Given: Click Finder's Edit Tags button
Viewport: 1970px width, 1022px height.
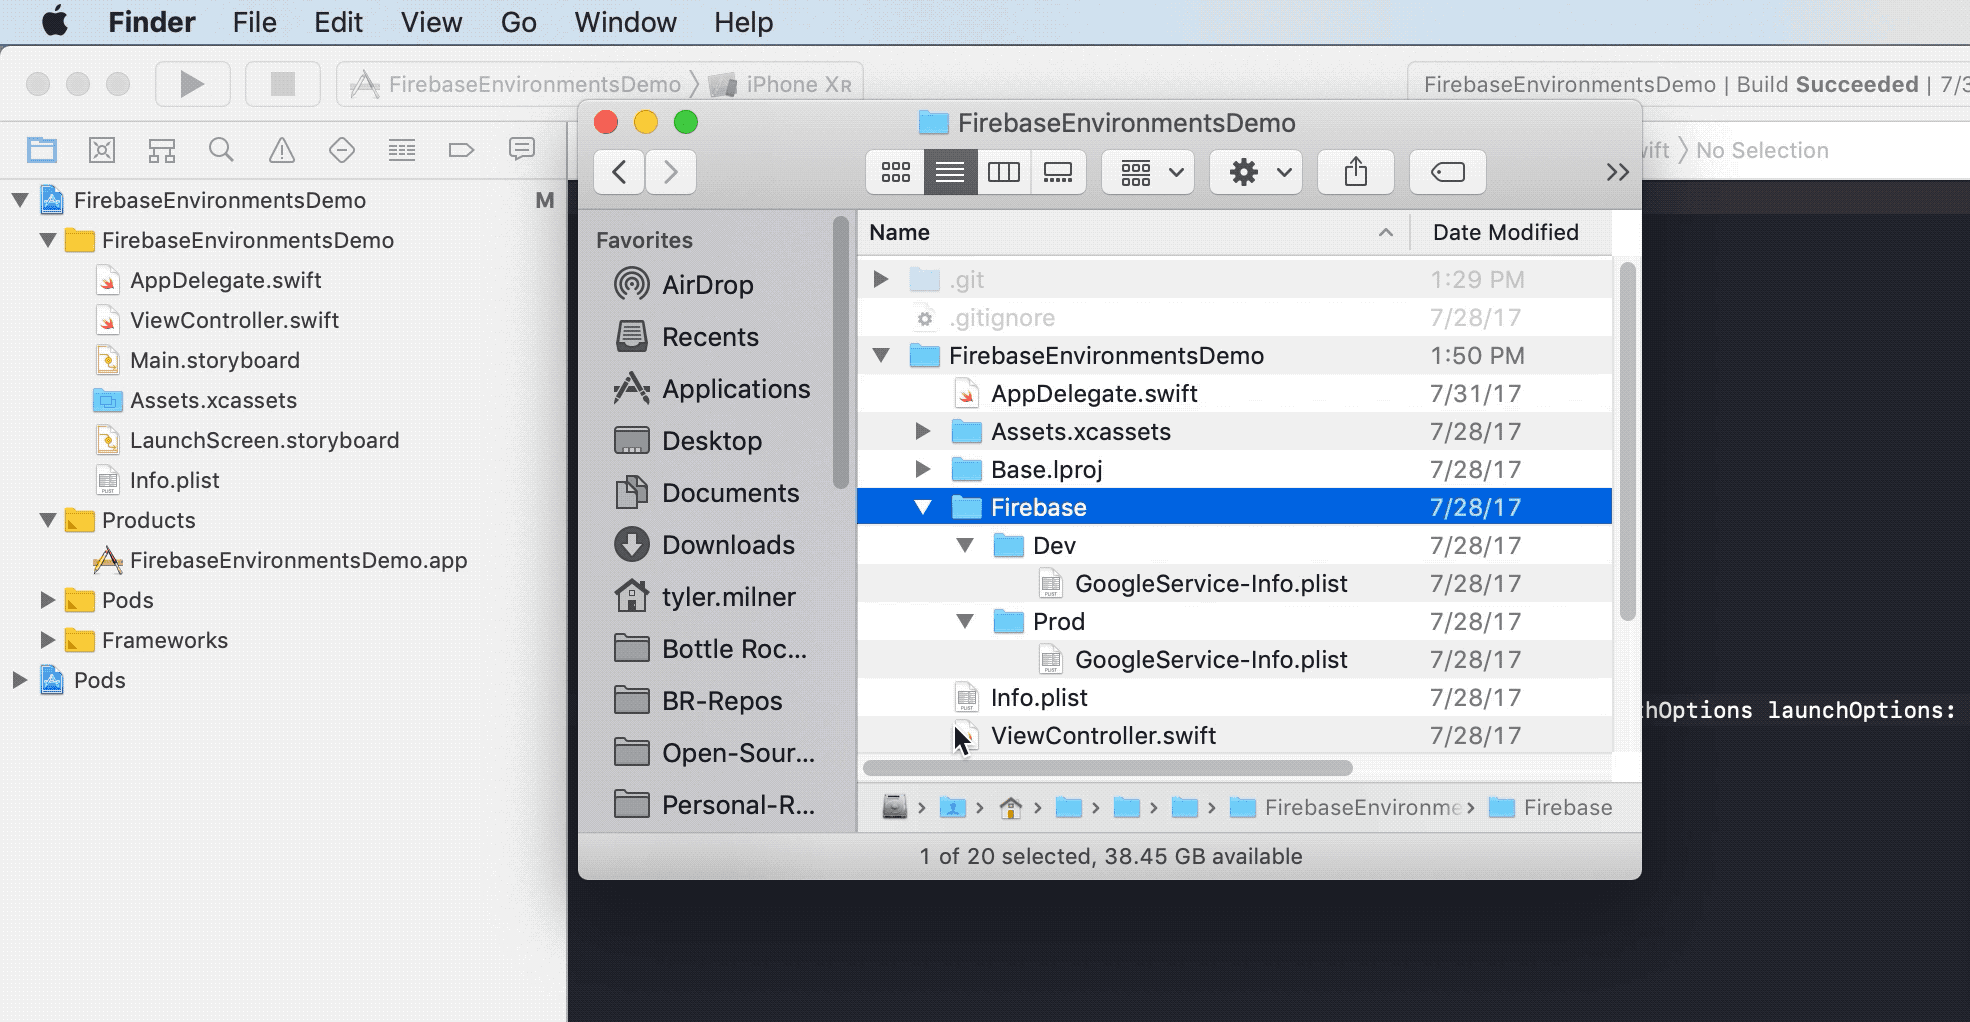Looking at the screenshot, I should [x=1447, y=172].
